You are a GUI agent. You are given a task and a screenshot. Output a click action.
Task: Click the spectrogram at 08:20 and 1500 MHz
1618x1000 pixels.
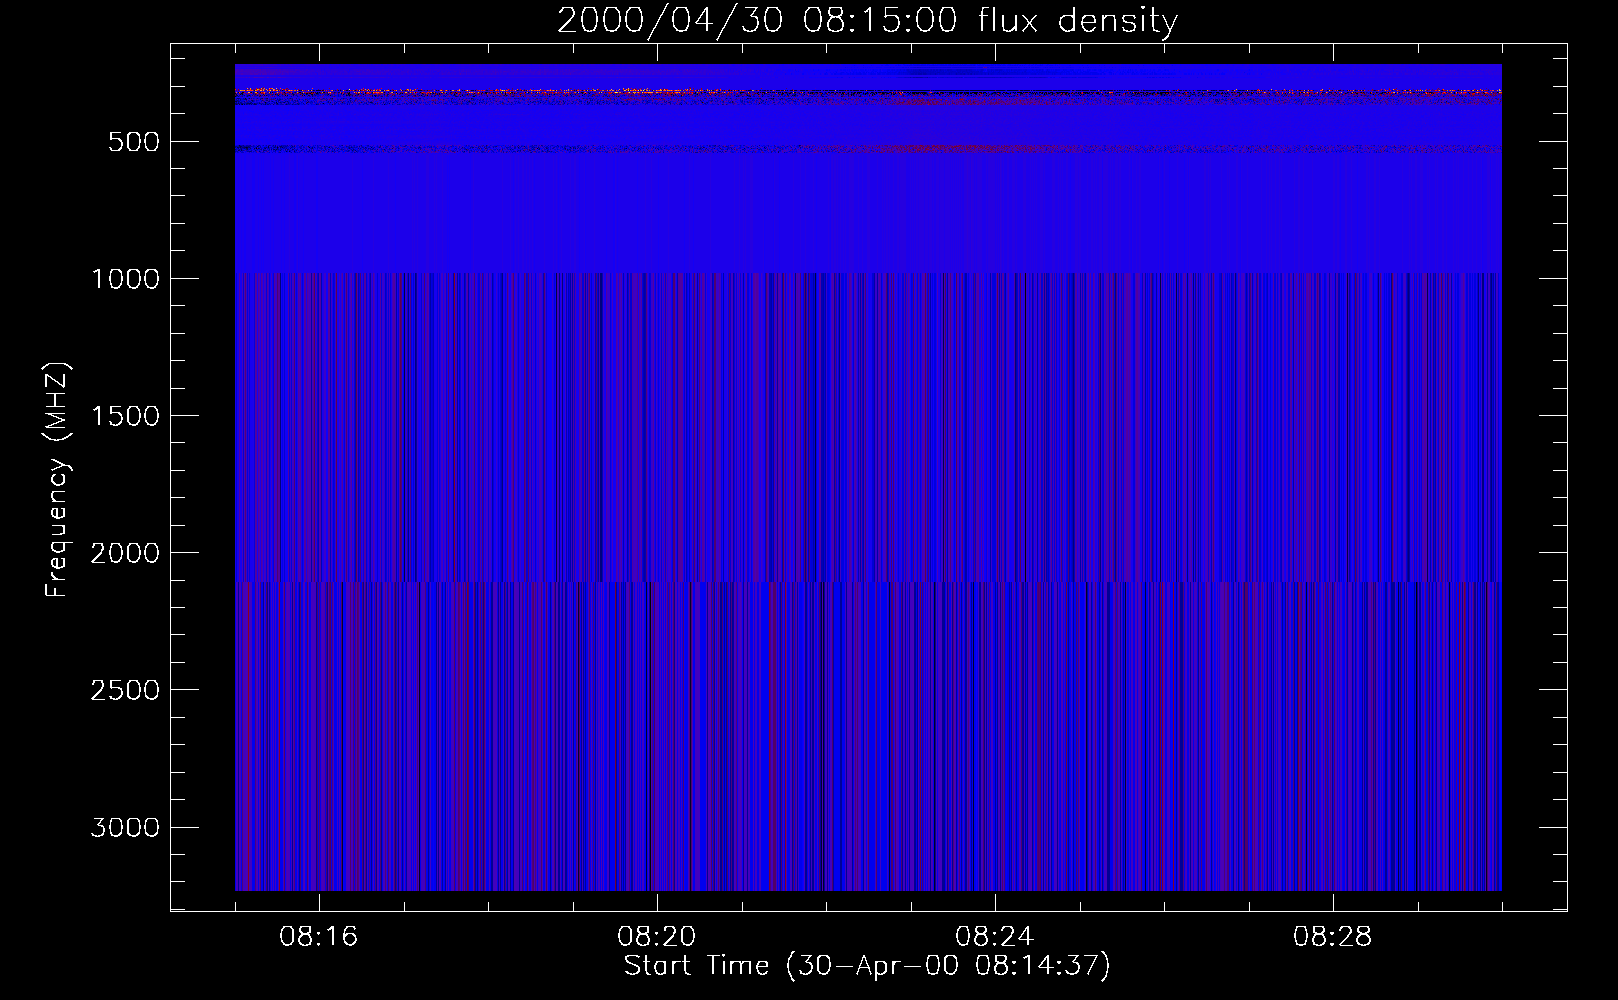pyautogui.click(x=656, y=415)
